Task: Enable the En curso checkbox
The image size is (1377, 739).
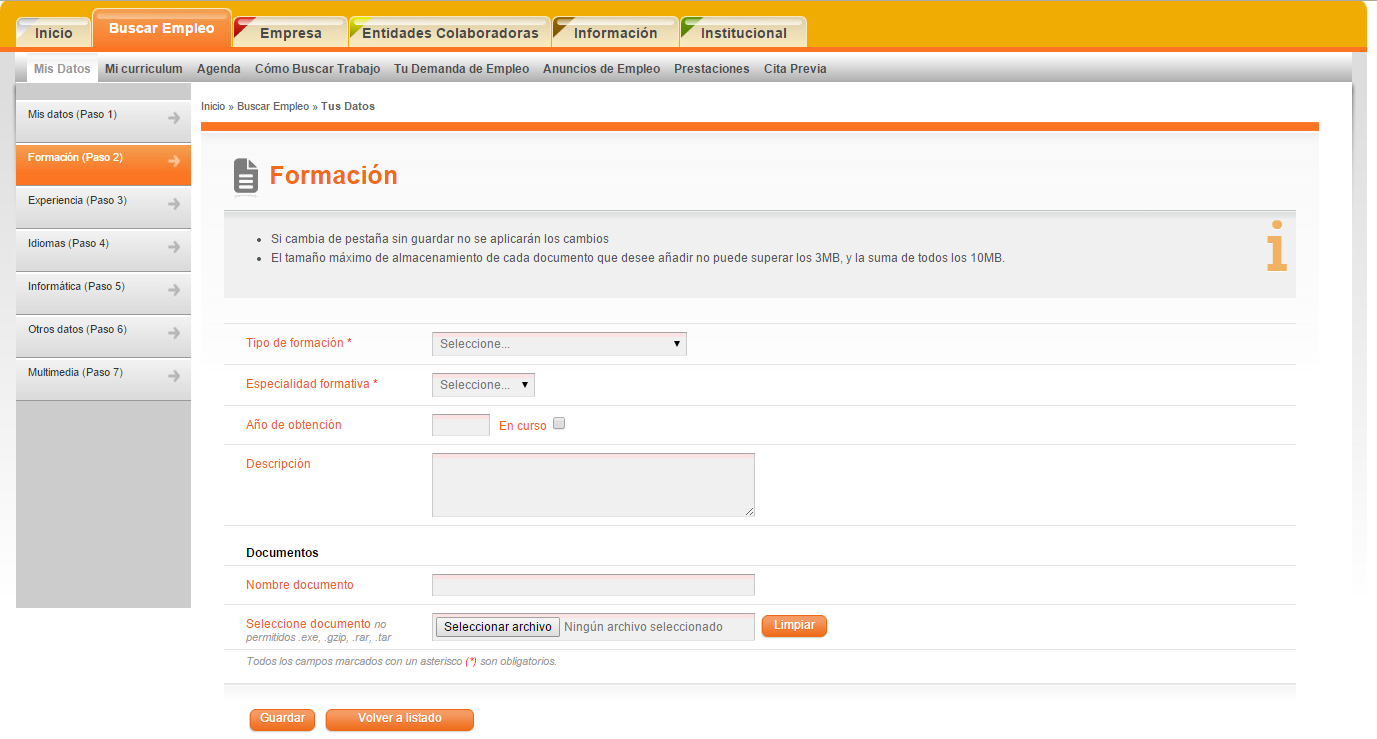Action: pyautogui.click(x=559, y=423)
